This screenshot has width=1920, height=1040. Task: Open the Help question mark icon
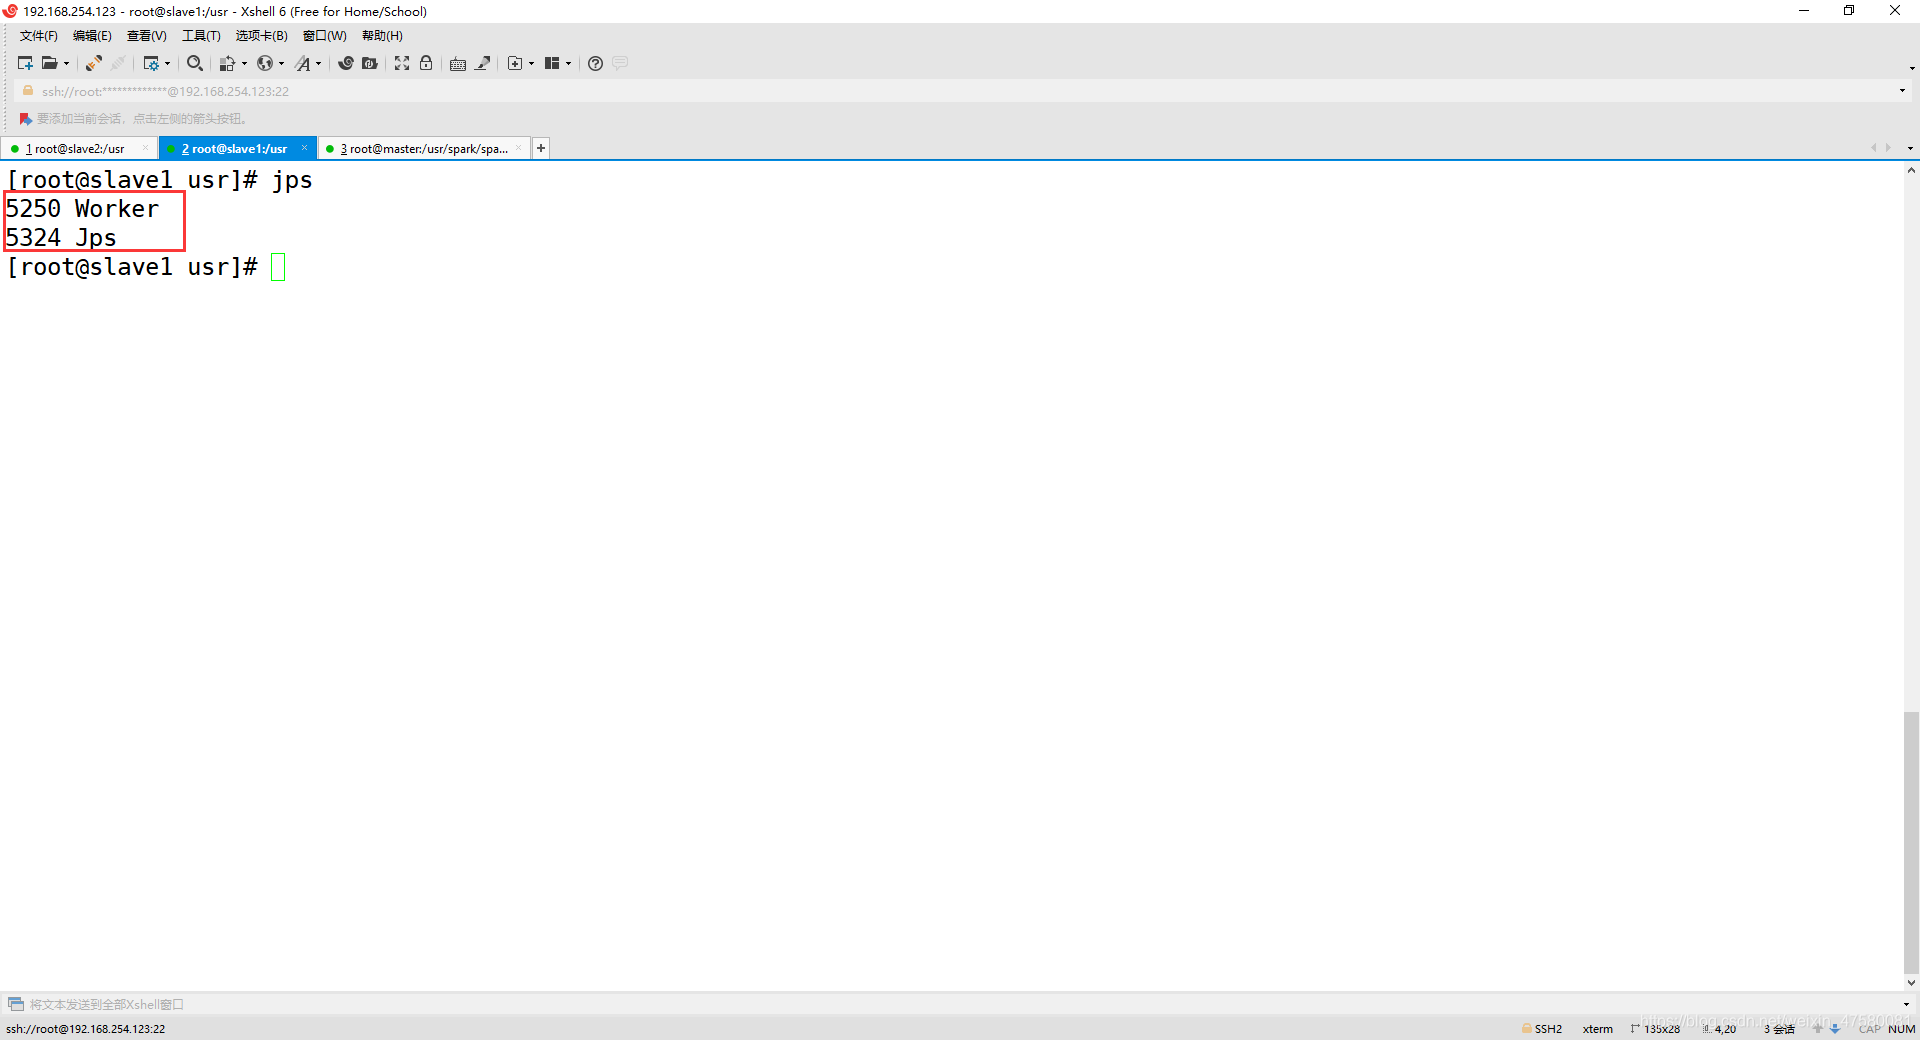(x=595, y=63)
